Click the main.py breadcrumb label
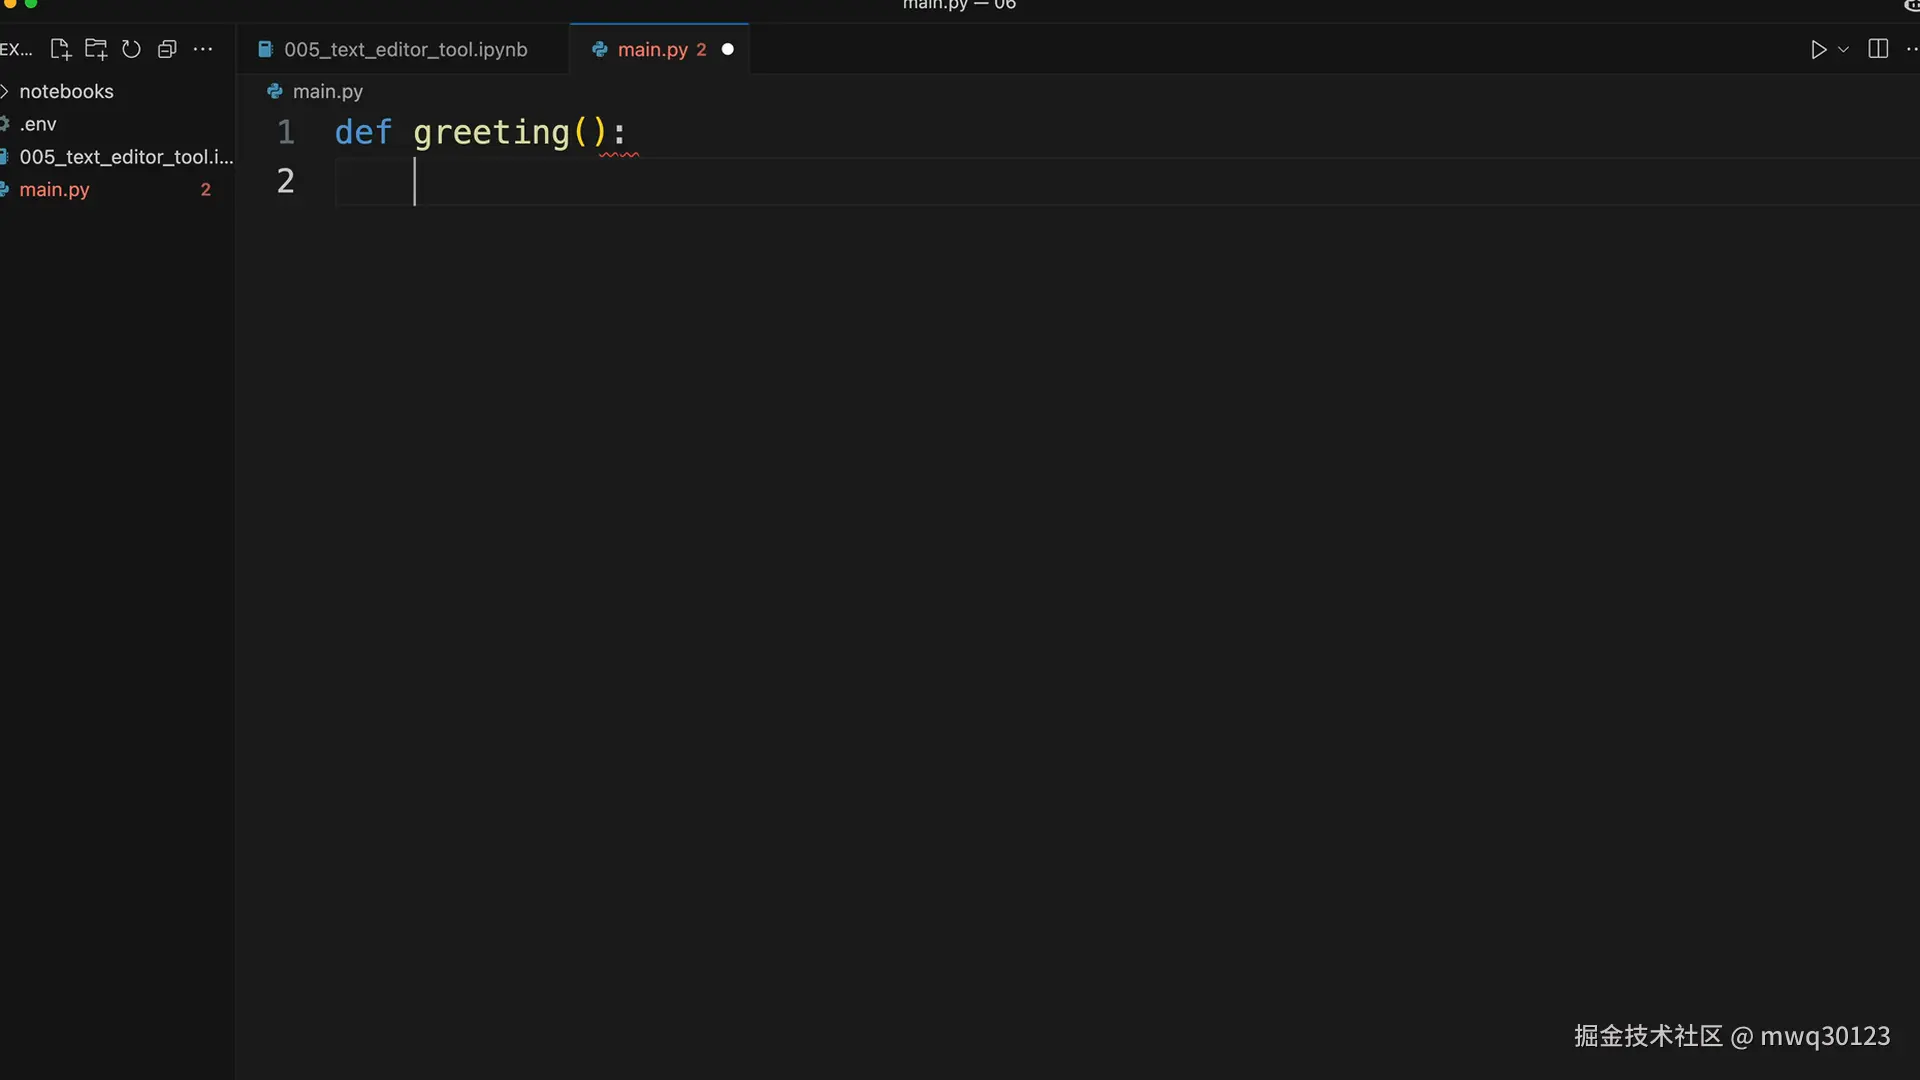Viewport: 1920px width, 1080px height. tap(327, 91)
